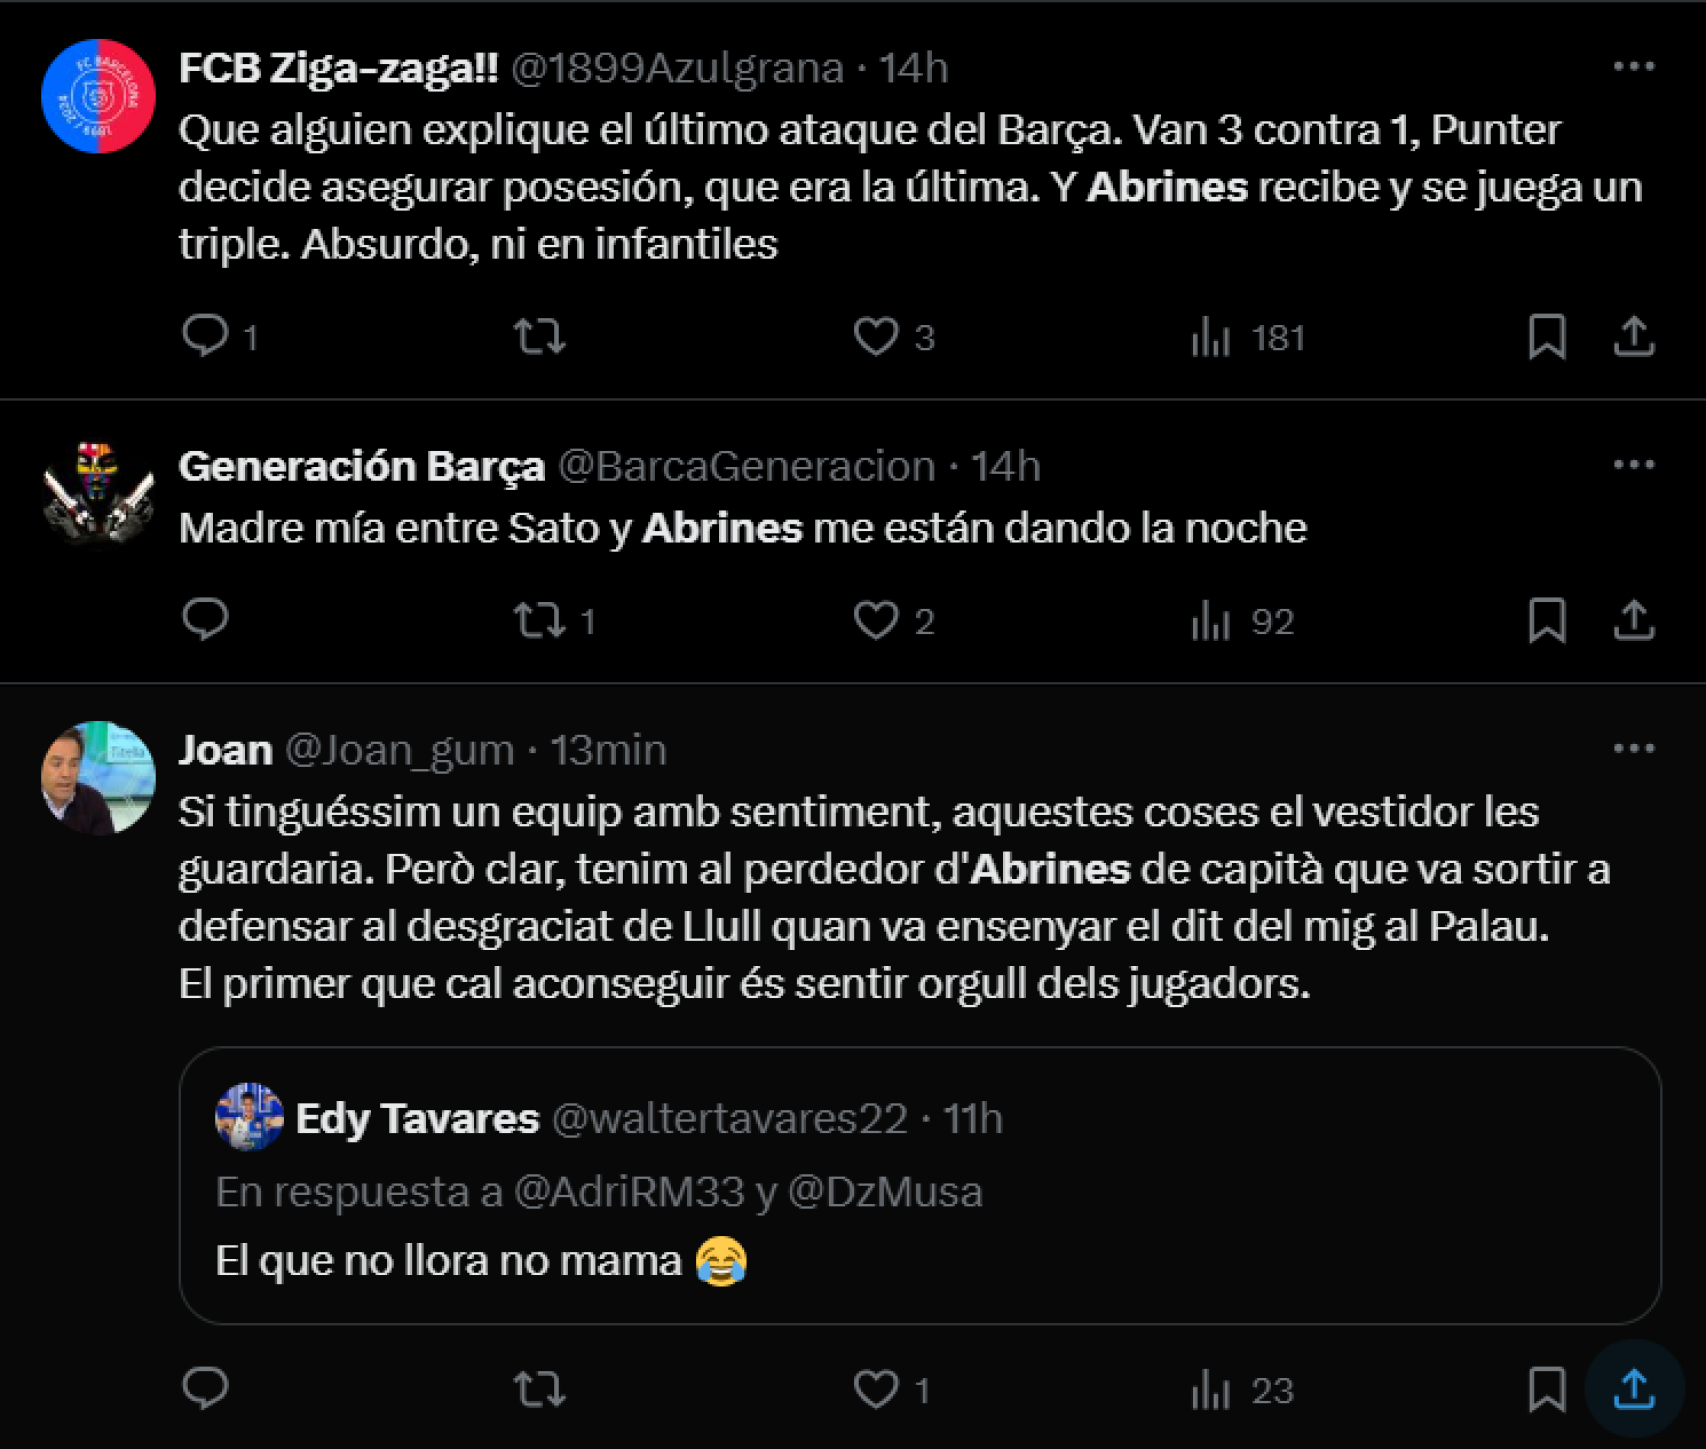Viewport: 1706px width, 1449px height.
Task: Reply to Joan's tweet about Abrines
Action: coord(206,1389)
